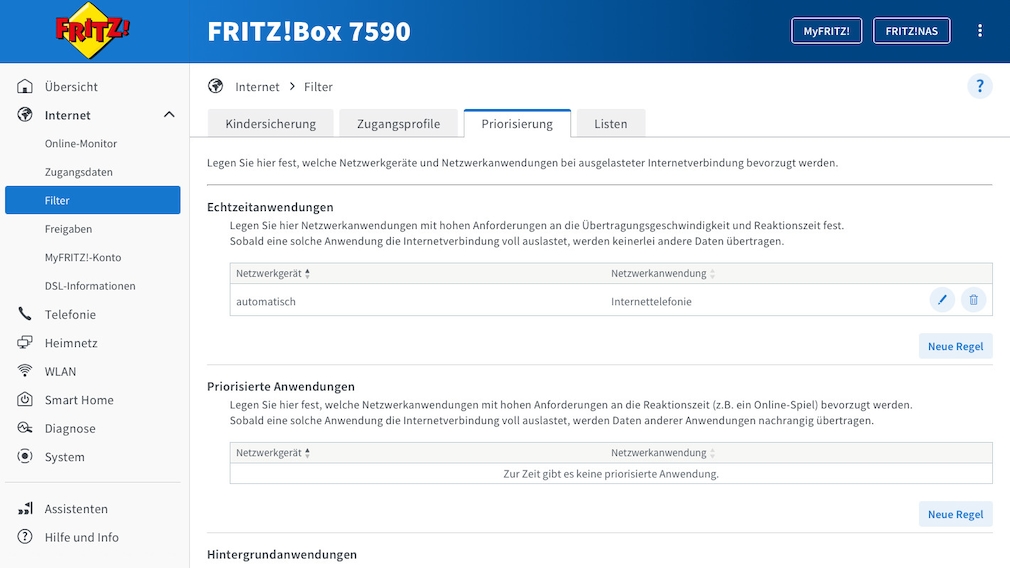This screenshot has width=1010, height=568.
Task: Open the Listen tab
Action: [610, 124]
